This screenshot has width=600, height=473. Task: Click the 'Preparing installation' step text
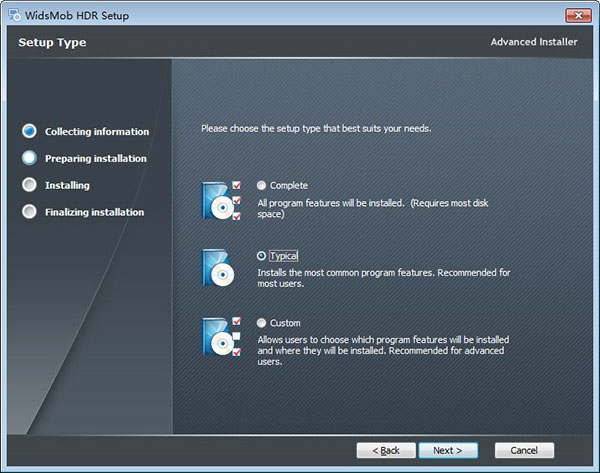[96, 158]
